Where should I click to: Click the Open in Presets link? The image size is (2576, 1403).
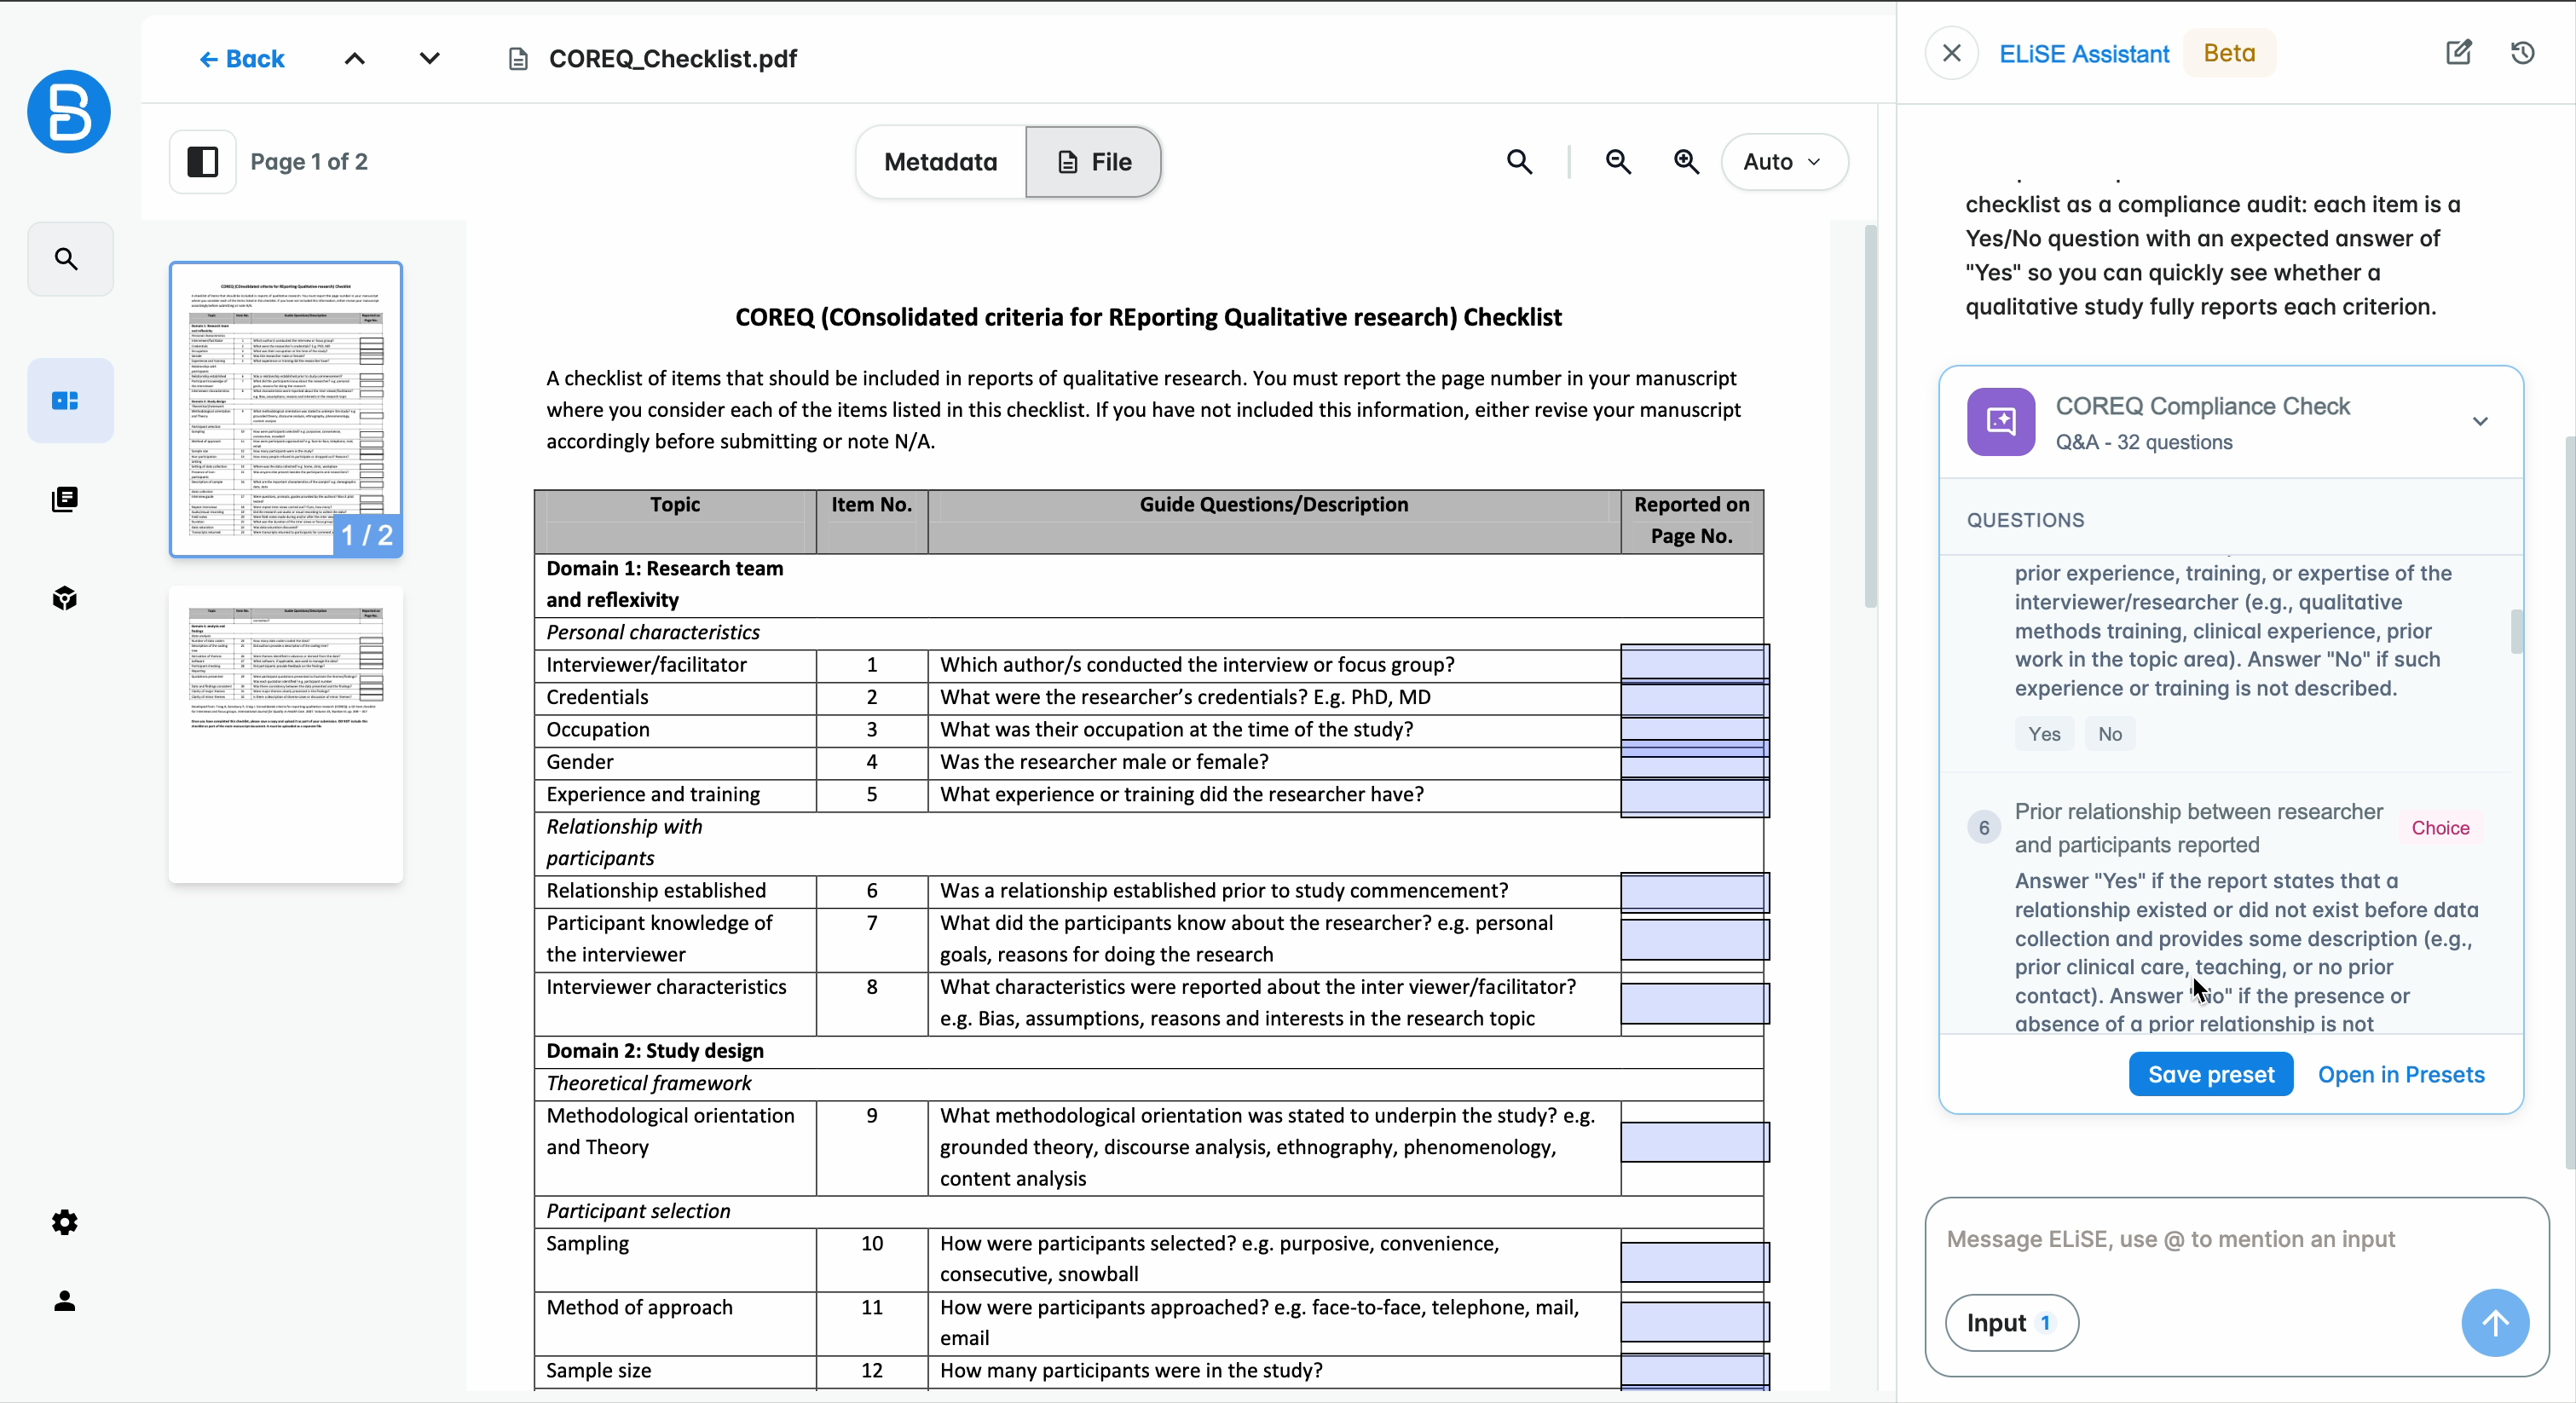pos(2400,1074)
